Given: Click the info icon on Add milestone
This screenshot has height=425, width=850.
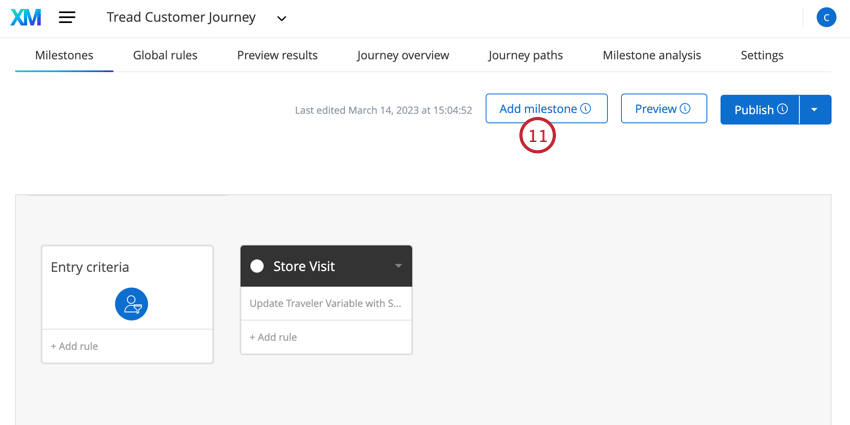Looking at the screenshot, I should [x=585, y=108].
